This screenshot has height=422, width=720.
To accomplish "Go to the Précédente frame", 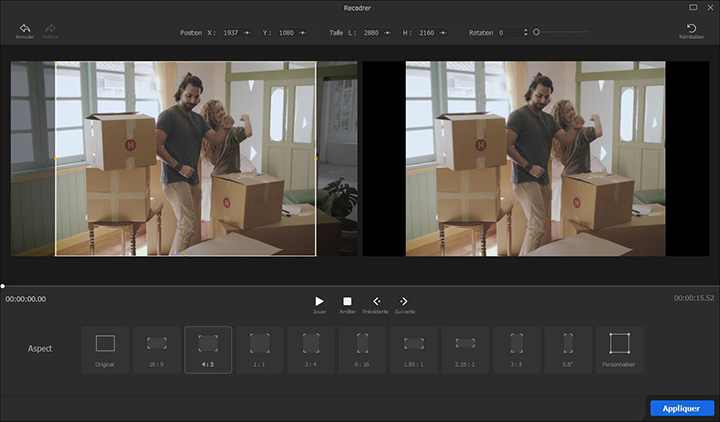I will (377, 301).
